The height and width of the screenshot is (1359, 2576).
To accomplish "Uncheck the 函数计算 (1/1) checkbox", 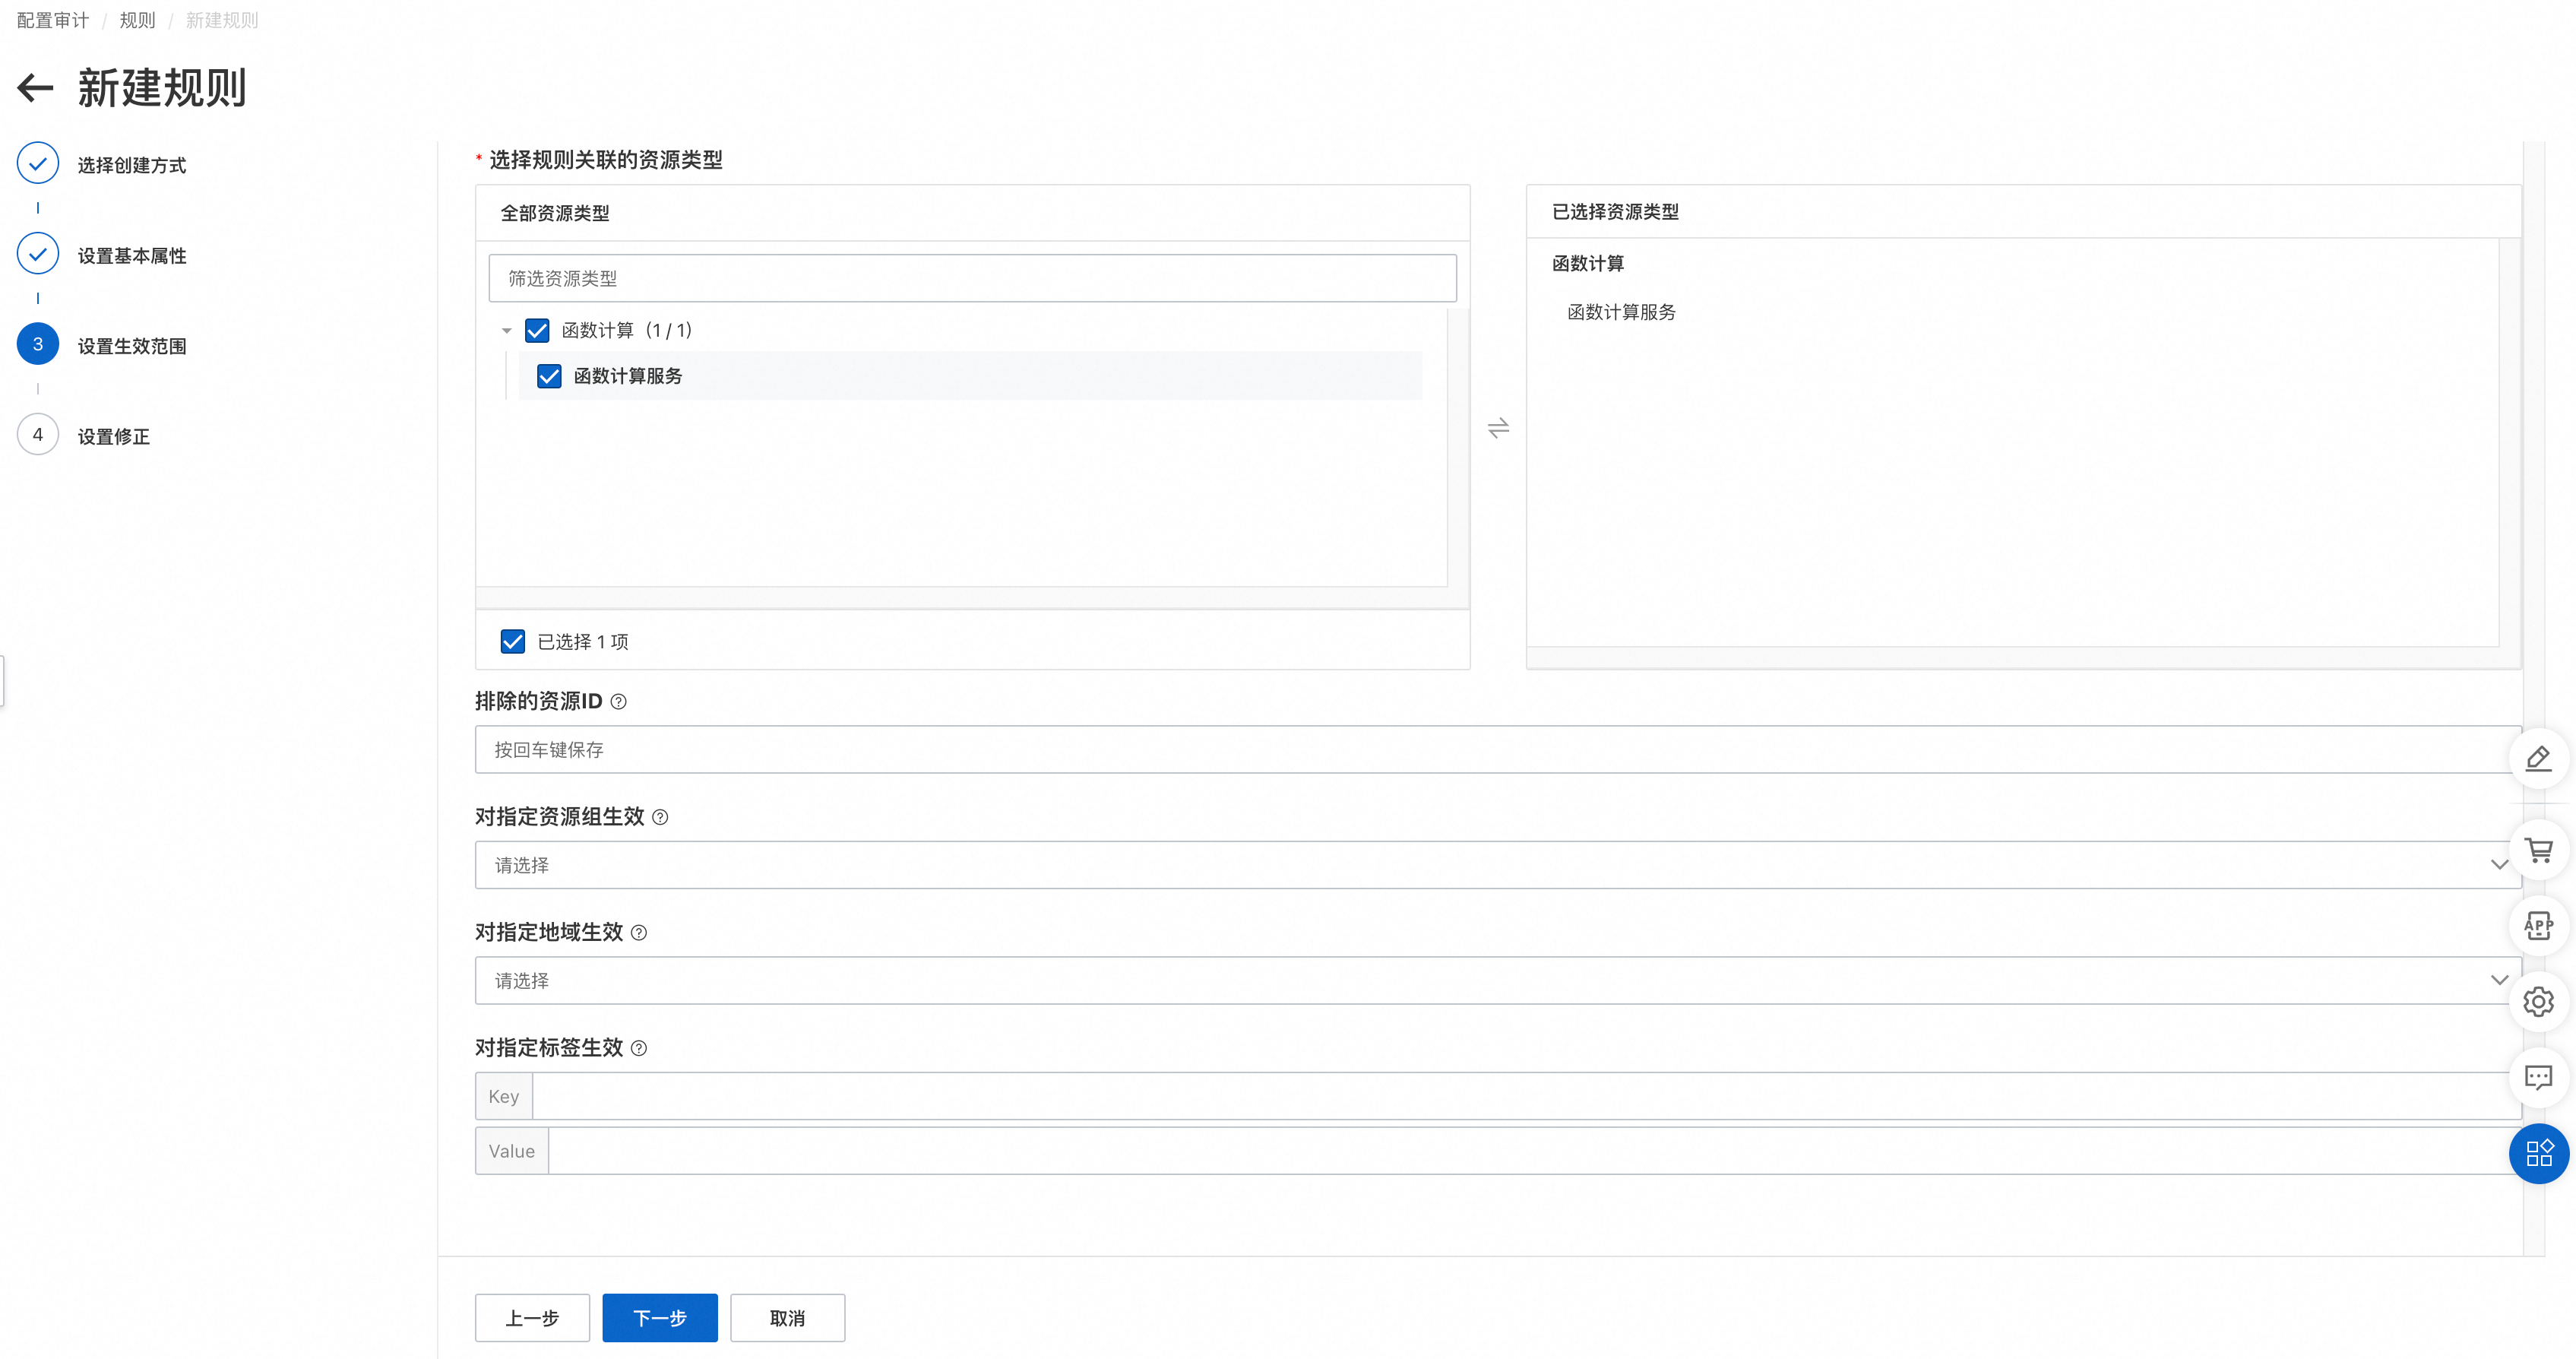I will (537, 330).
